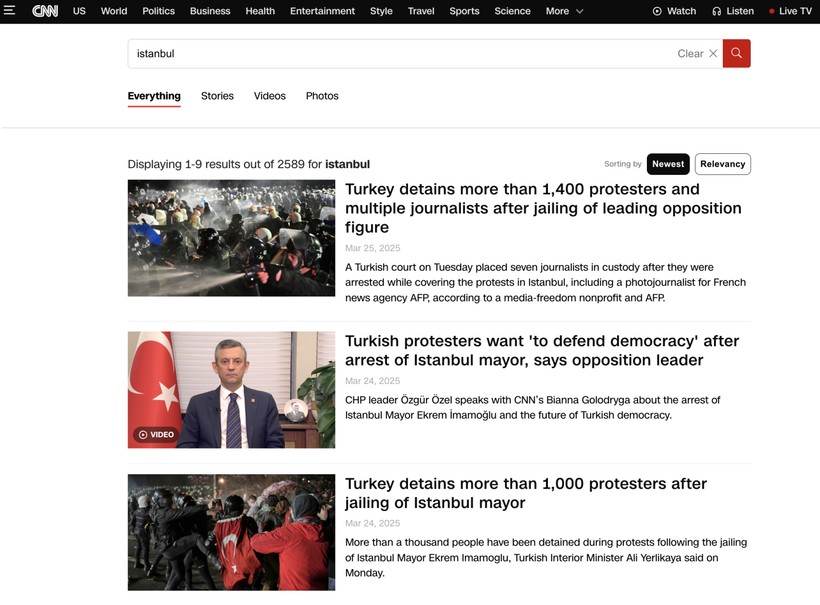
Task: Sort results by Relevancy
Action: 722,164
